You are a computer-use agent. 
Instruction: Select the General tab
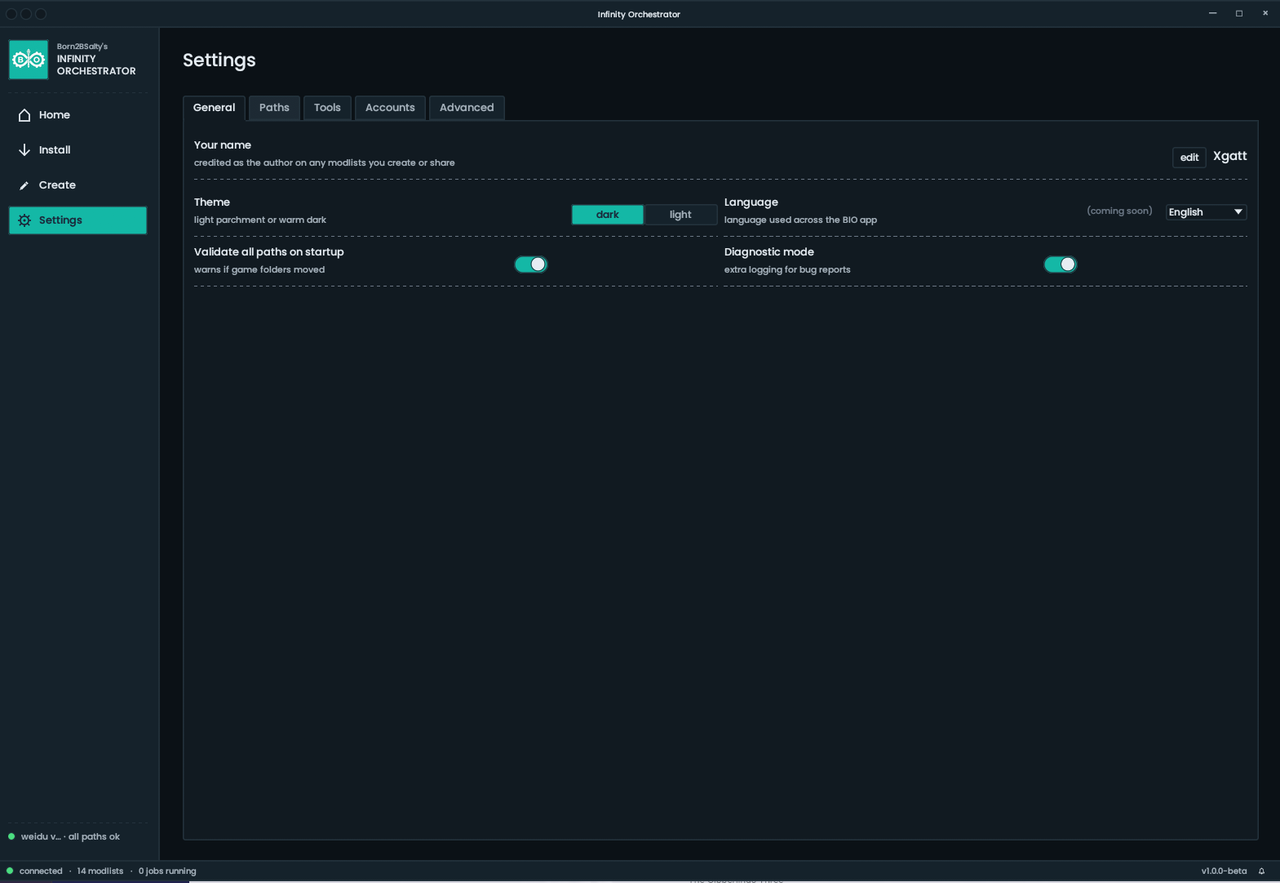point(214,107)
